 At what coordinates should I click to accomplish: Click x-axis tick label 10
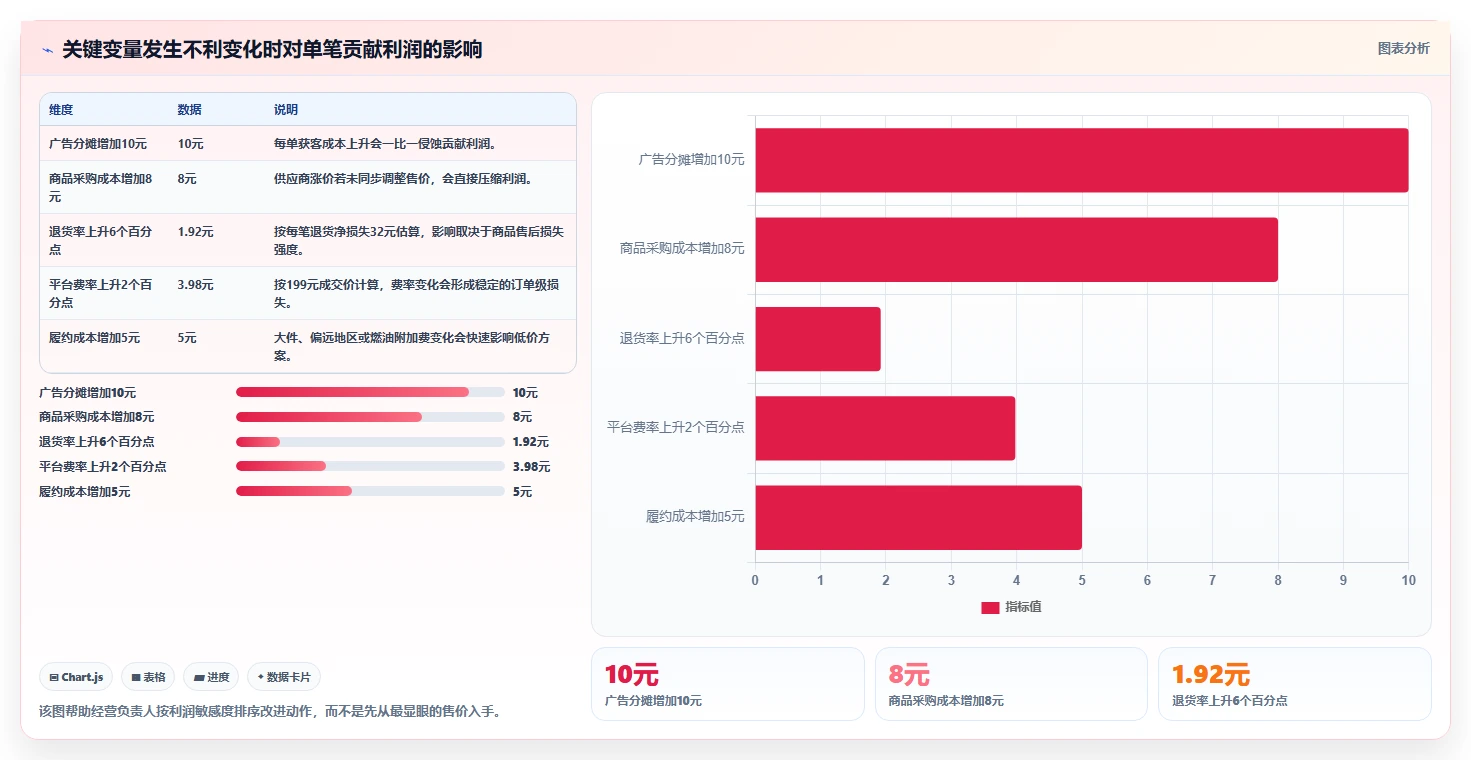point(1408,580)
